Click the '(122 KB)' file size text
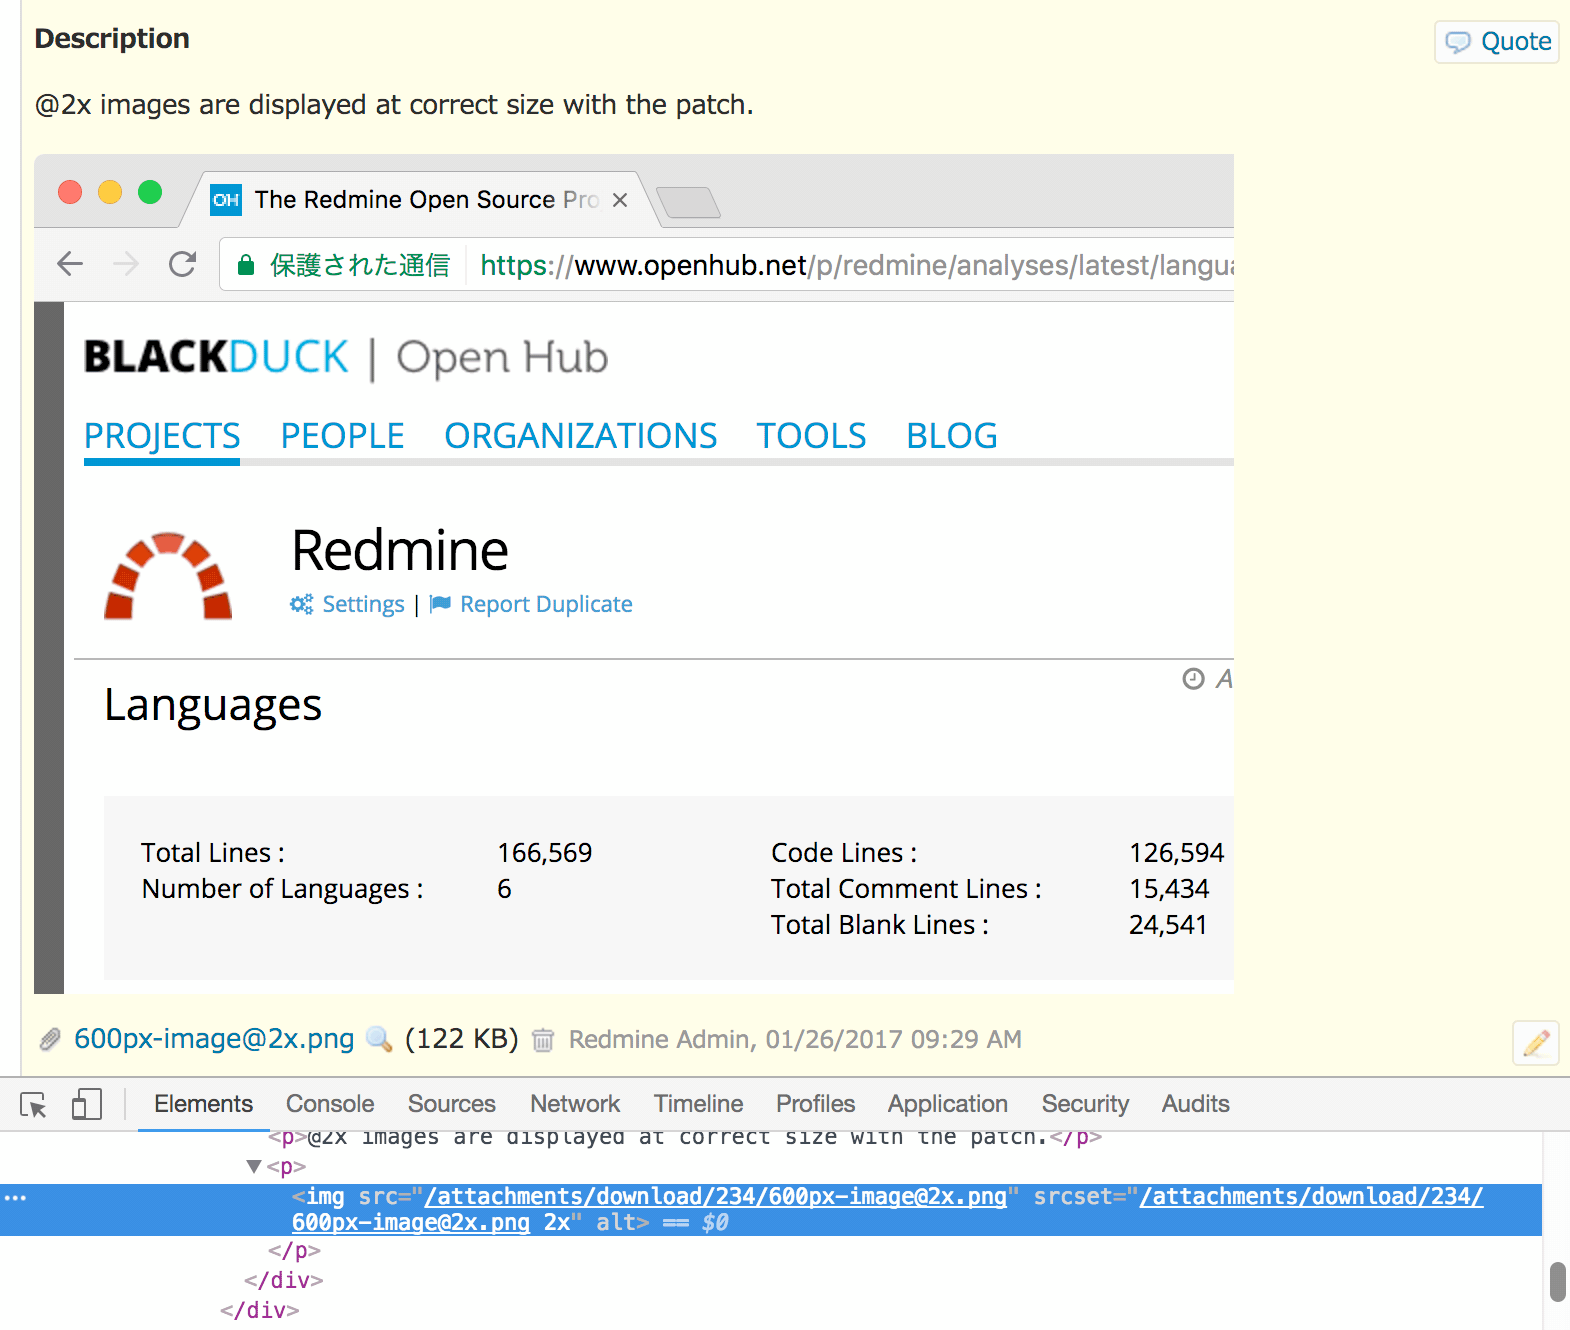Screen dimensions: 1570x1330 pyautogui.click(x=461, y=1039)
